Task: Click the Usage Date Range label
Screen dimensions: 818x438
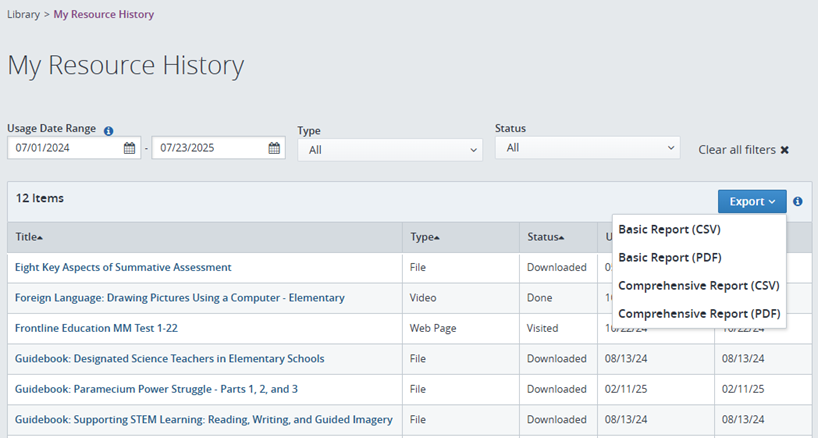Action: click(x=51, y=128)
